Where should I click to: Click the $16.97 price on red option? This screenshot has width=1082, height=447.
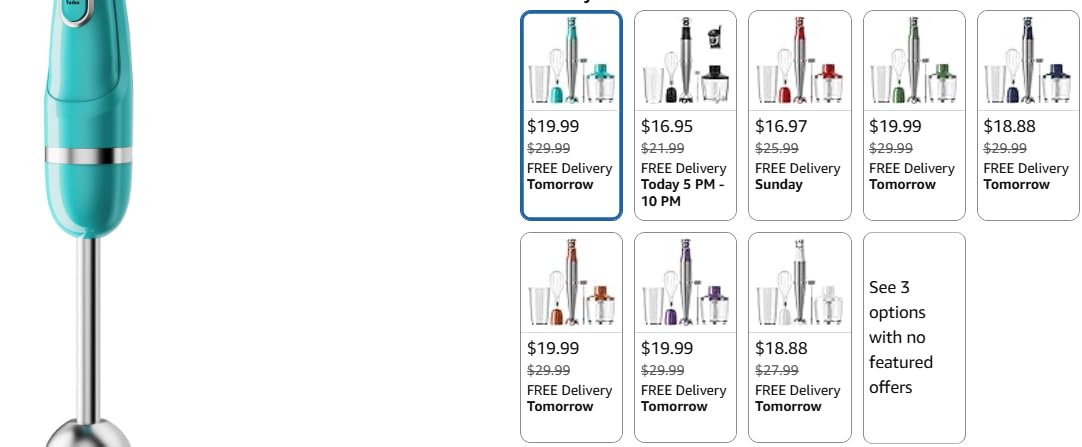pos(781,126)
